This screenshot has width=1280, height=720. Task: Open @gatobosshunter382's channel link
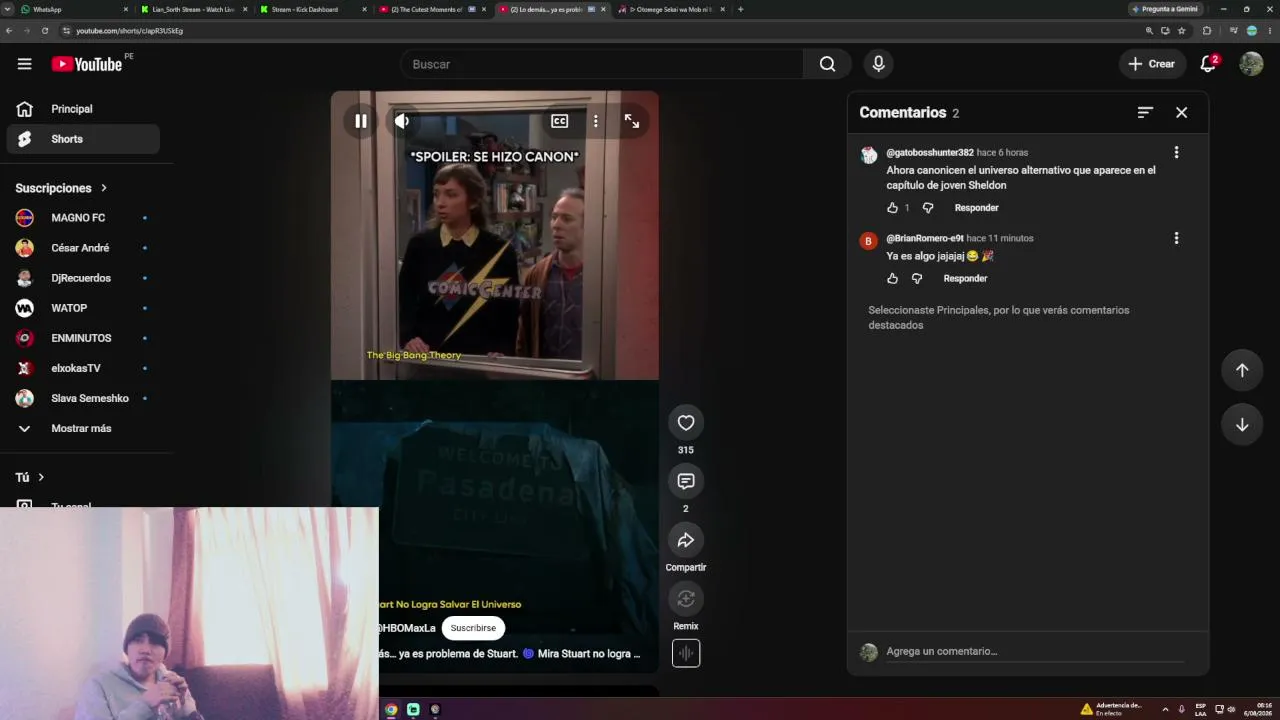click(930, 153)
